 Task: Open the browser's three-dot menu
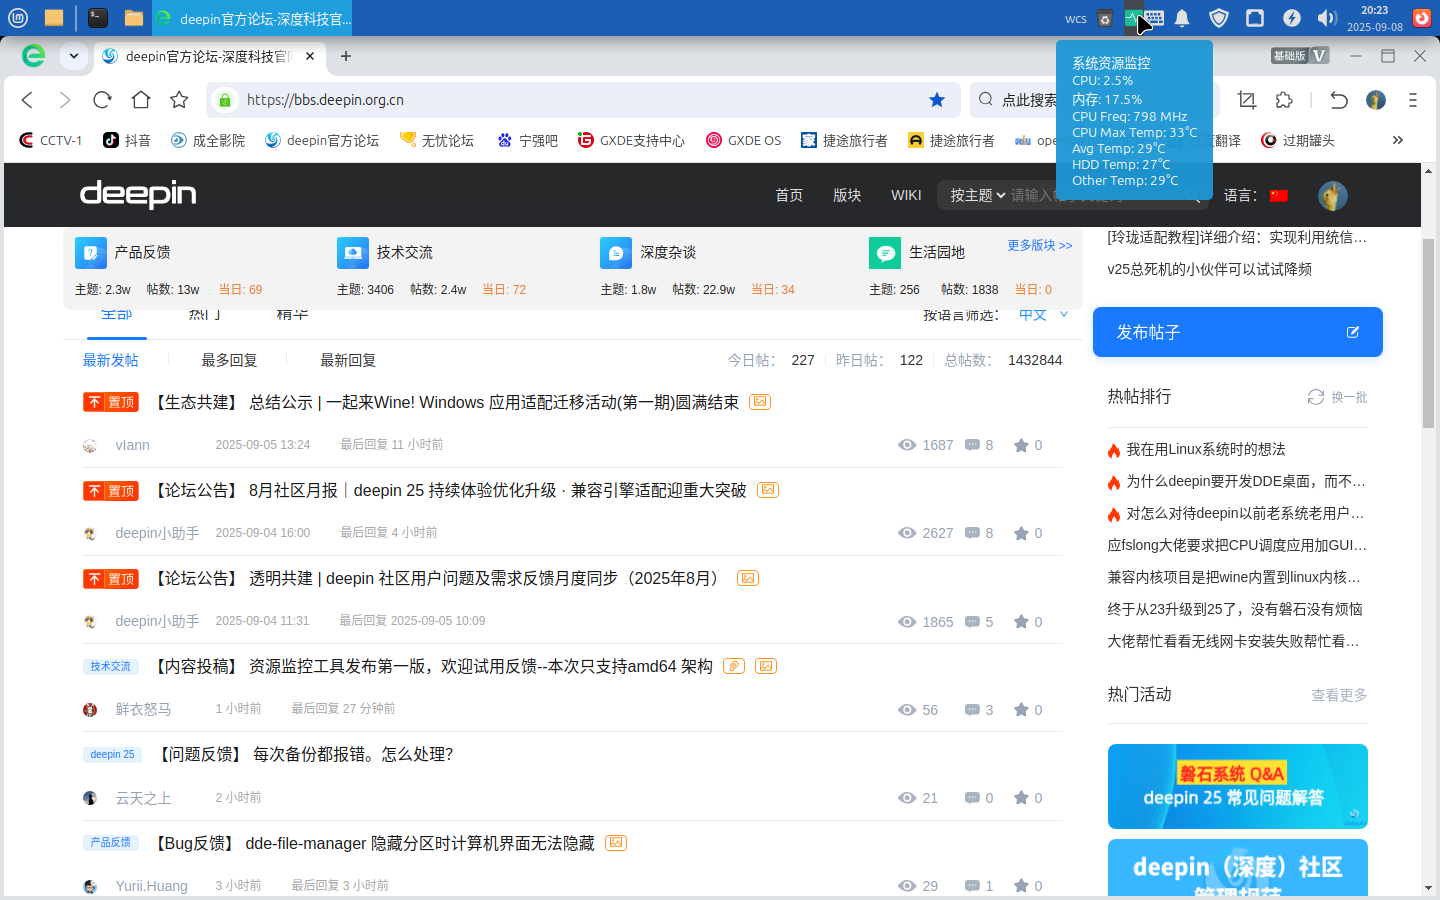[1413, 100]
